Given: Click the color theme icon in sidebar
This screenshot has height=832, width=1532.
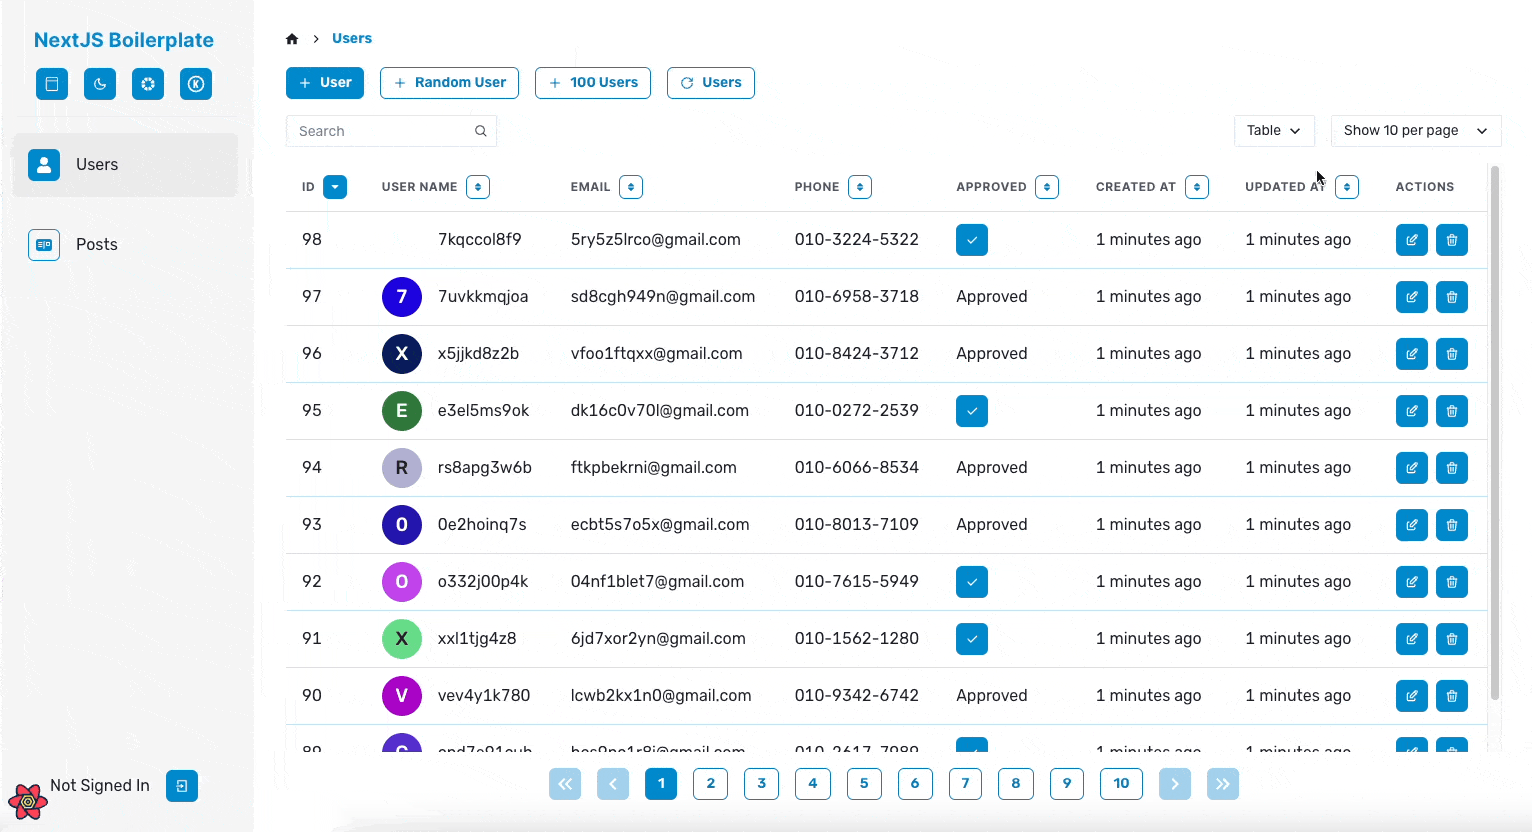Looking at the screenshot, I should 148,84.
